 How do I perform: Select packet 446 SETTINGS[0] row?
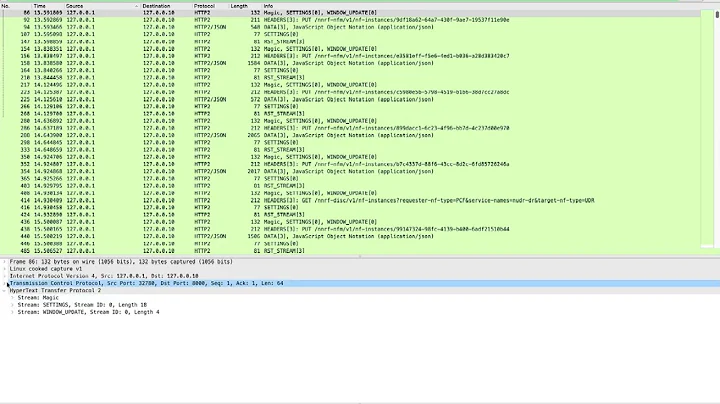click(350, 243)
